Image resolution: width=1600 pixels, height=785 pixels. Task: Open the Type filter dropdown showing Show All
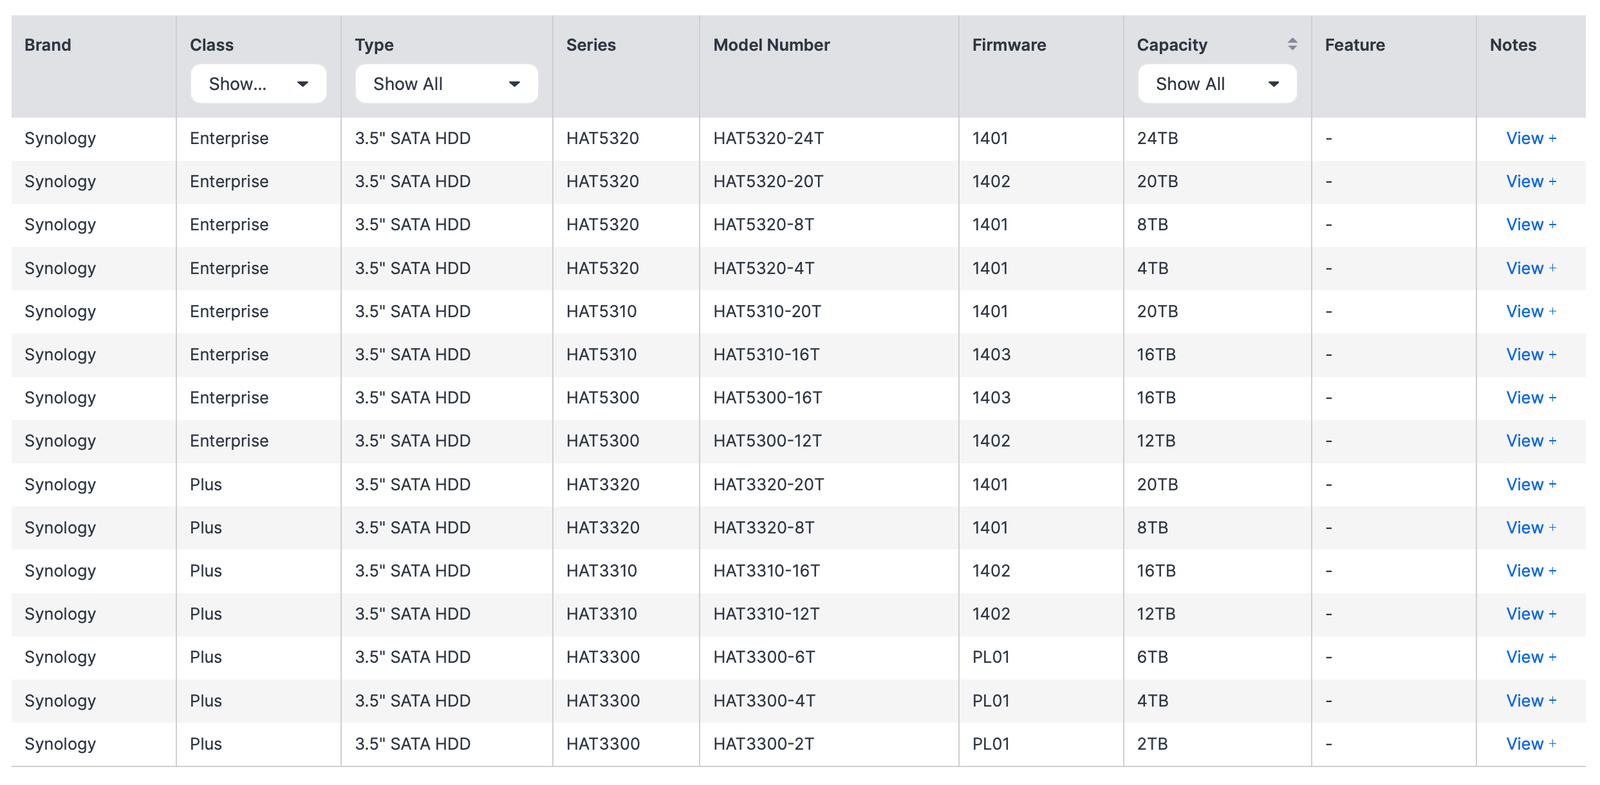click(x=446, y=84)
